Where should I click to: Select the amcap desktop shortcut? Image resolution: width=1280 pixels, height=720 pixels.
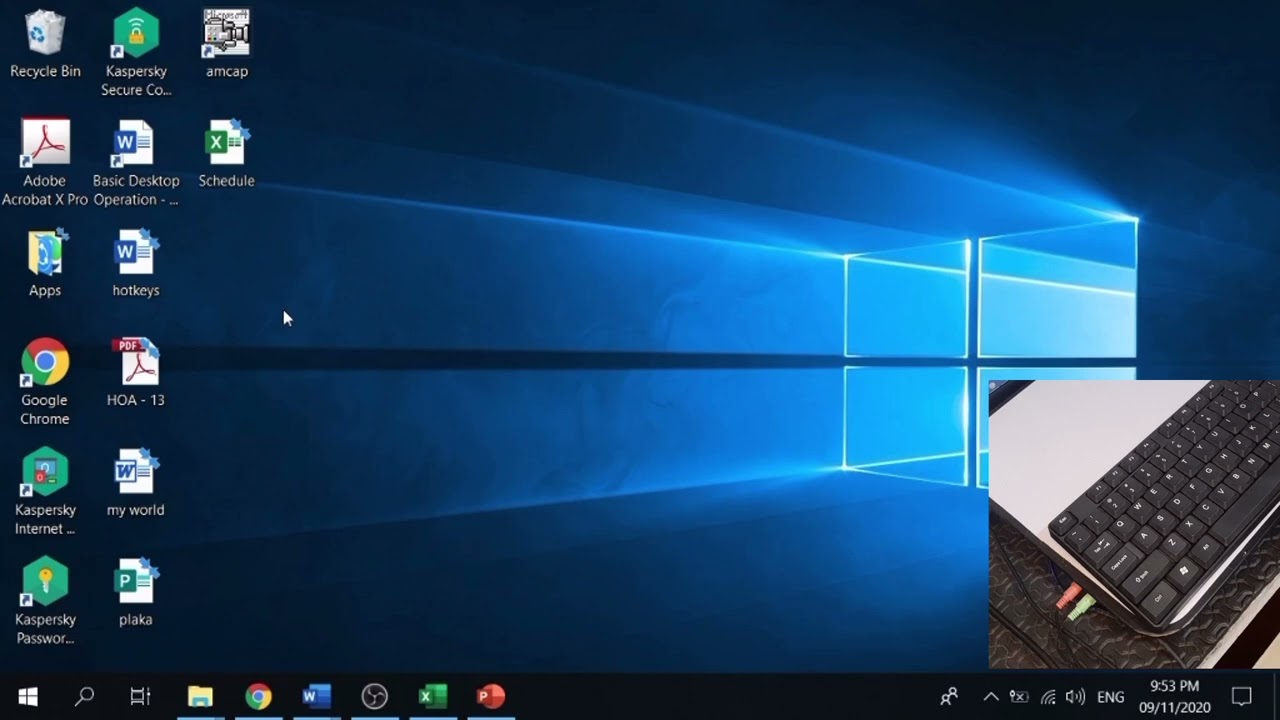pos(227,45)
